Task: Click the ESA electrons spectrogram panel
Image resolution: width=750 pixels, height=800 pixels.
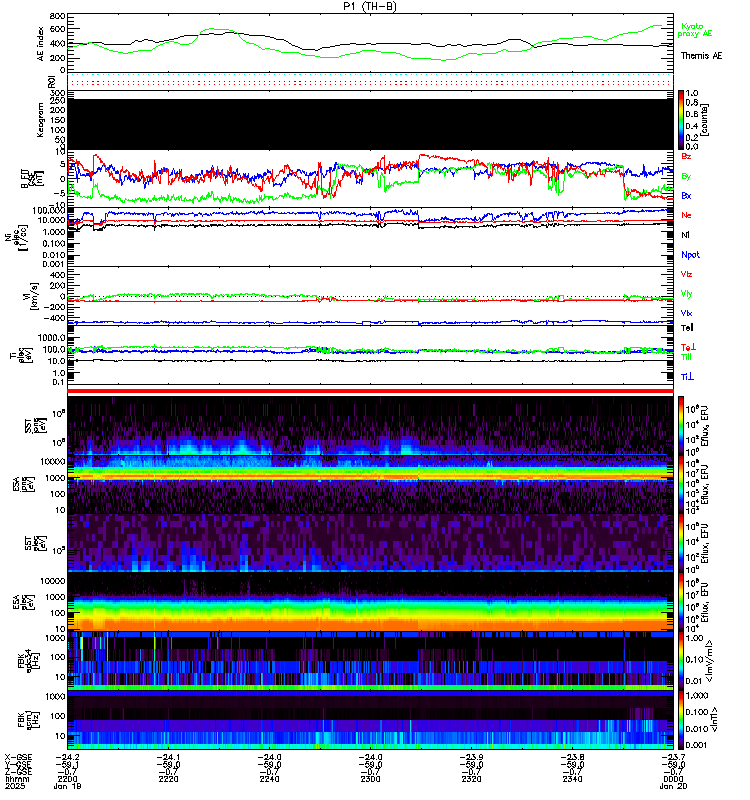Action: click(370, 602)
